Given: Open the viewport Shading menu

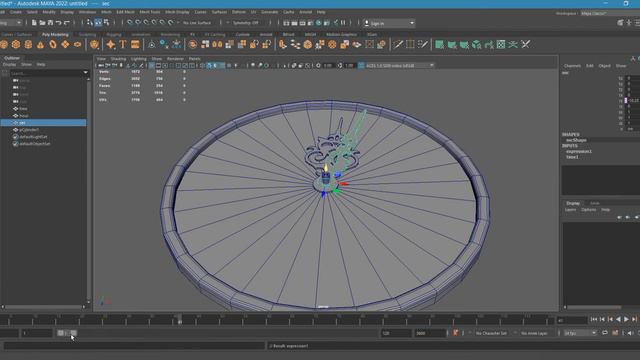Looking at the screenshot, I should [118, 59].
